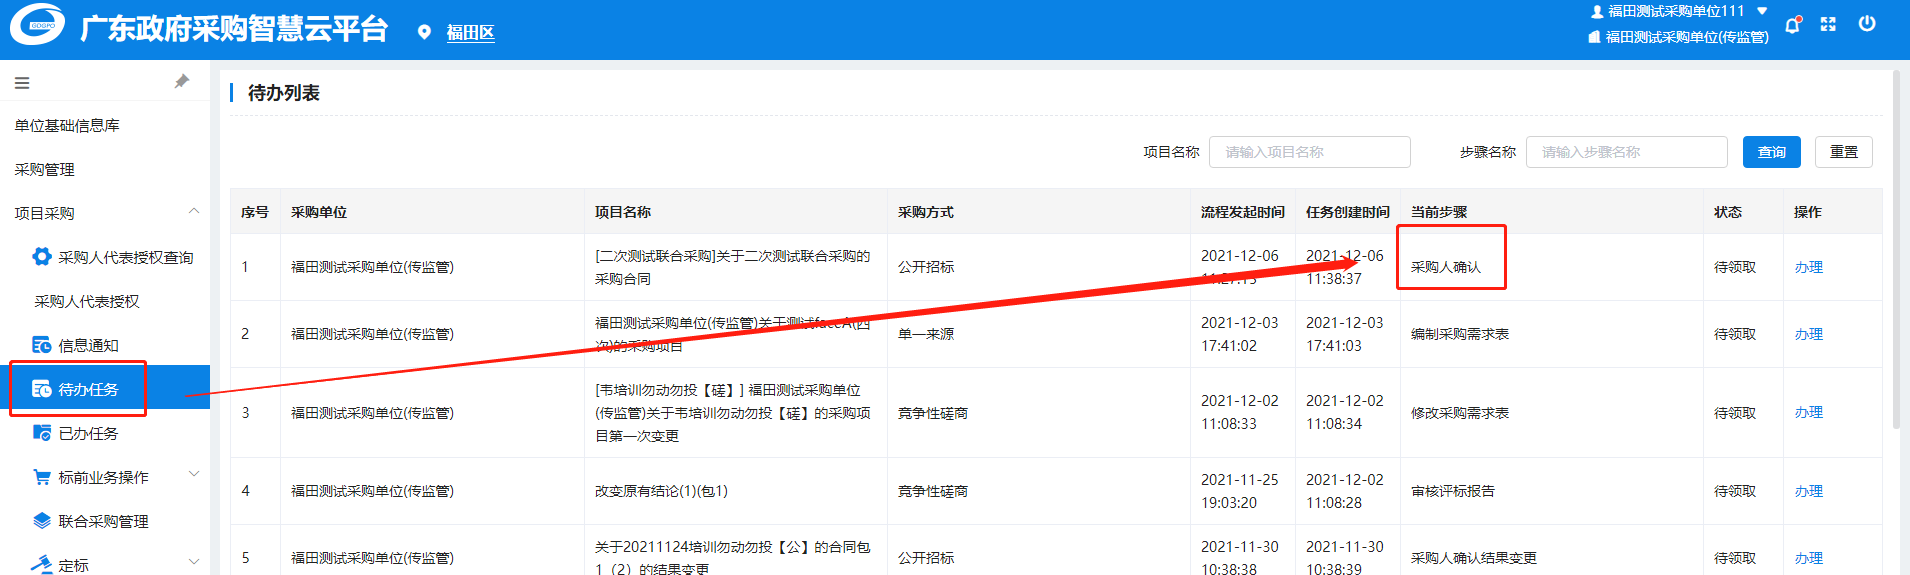
Task: Open 已办任务 in the sidebar
Action: [88, 433]
